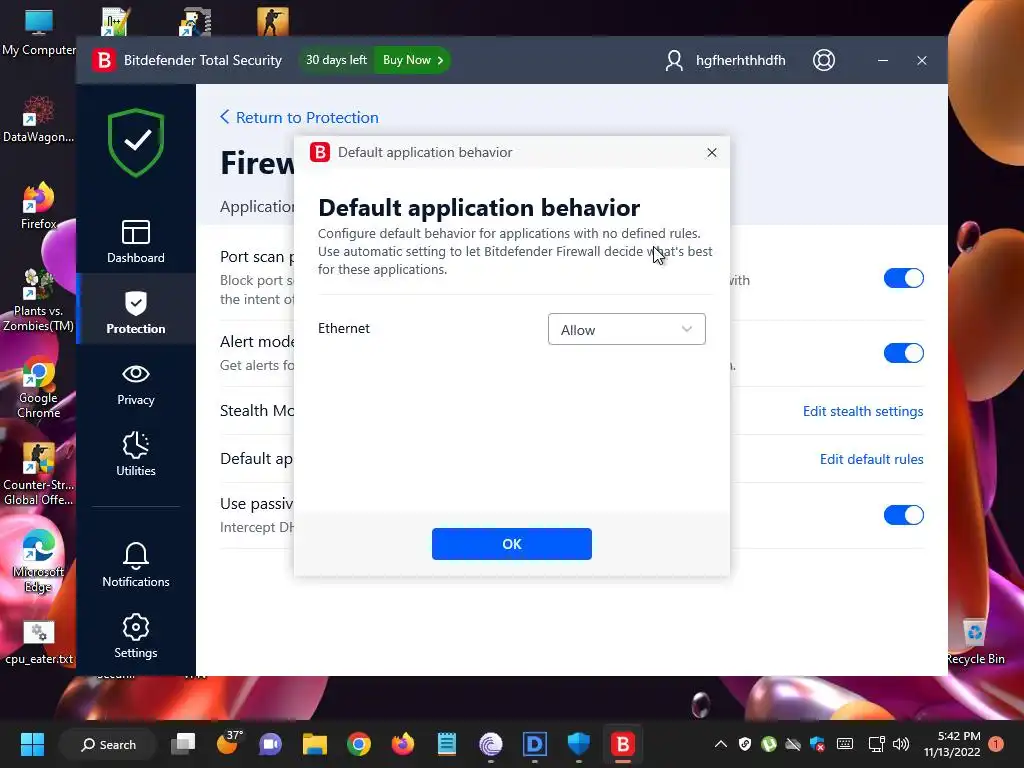Open Recycle Bin desktop icon
Image resolution: width=1024 pixels, height=768 pixels.
pyautogui.click(x=974, y=641)
